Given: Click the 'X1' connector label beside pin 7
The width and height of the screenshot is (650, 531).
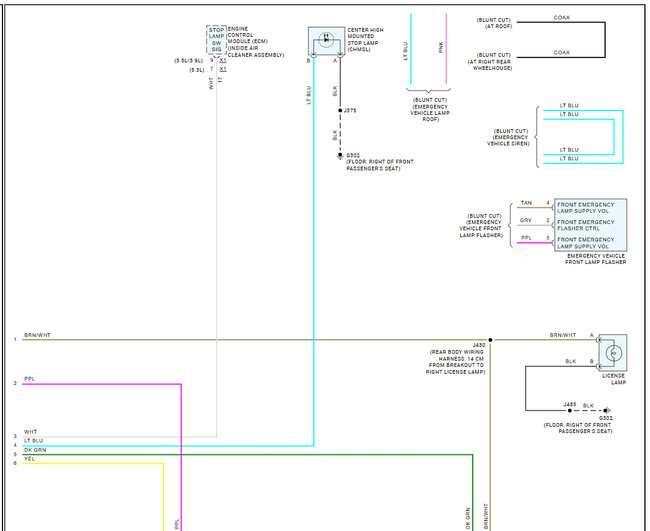Looking at the screenshot, I should (x=223, y=69).
